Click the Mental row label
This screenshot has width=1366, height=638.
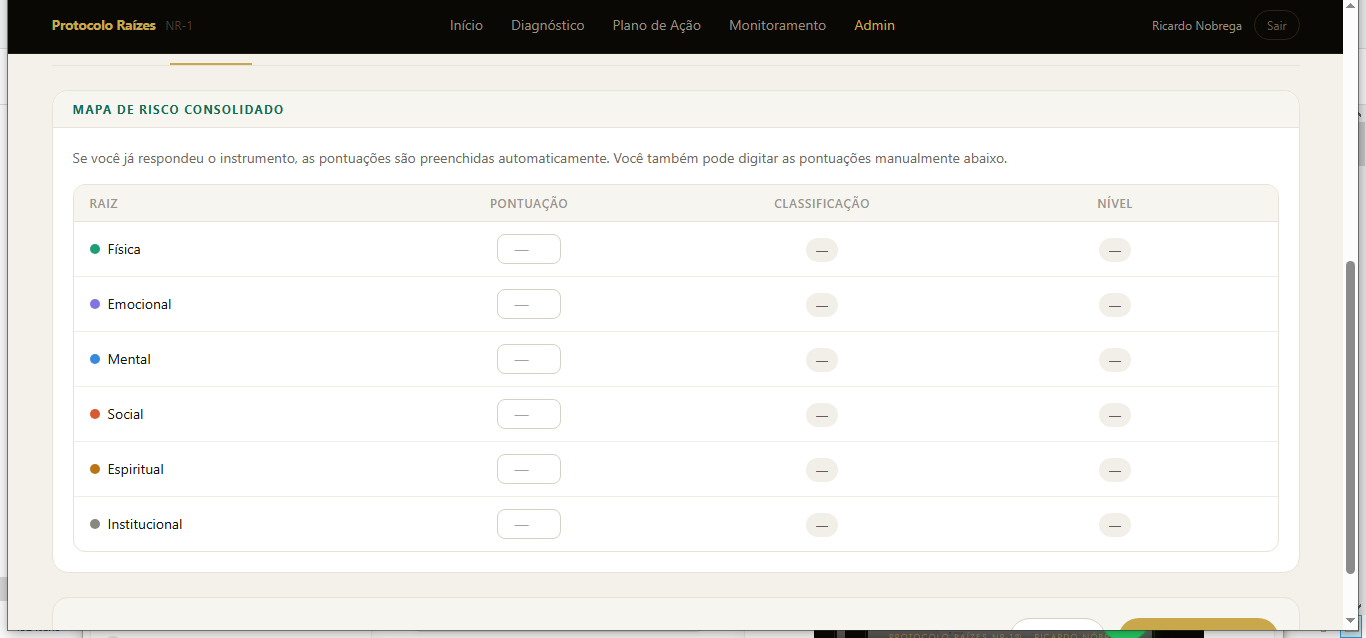tap(129, 359)
